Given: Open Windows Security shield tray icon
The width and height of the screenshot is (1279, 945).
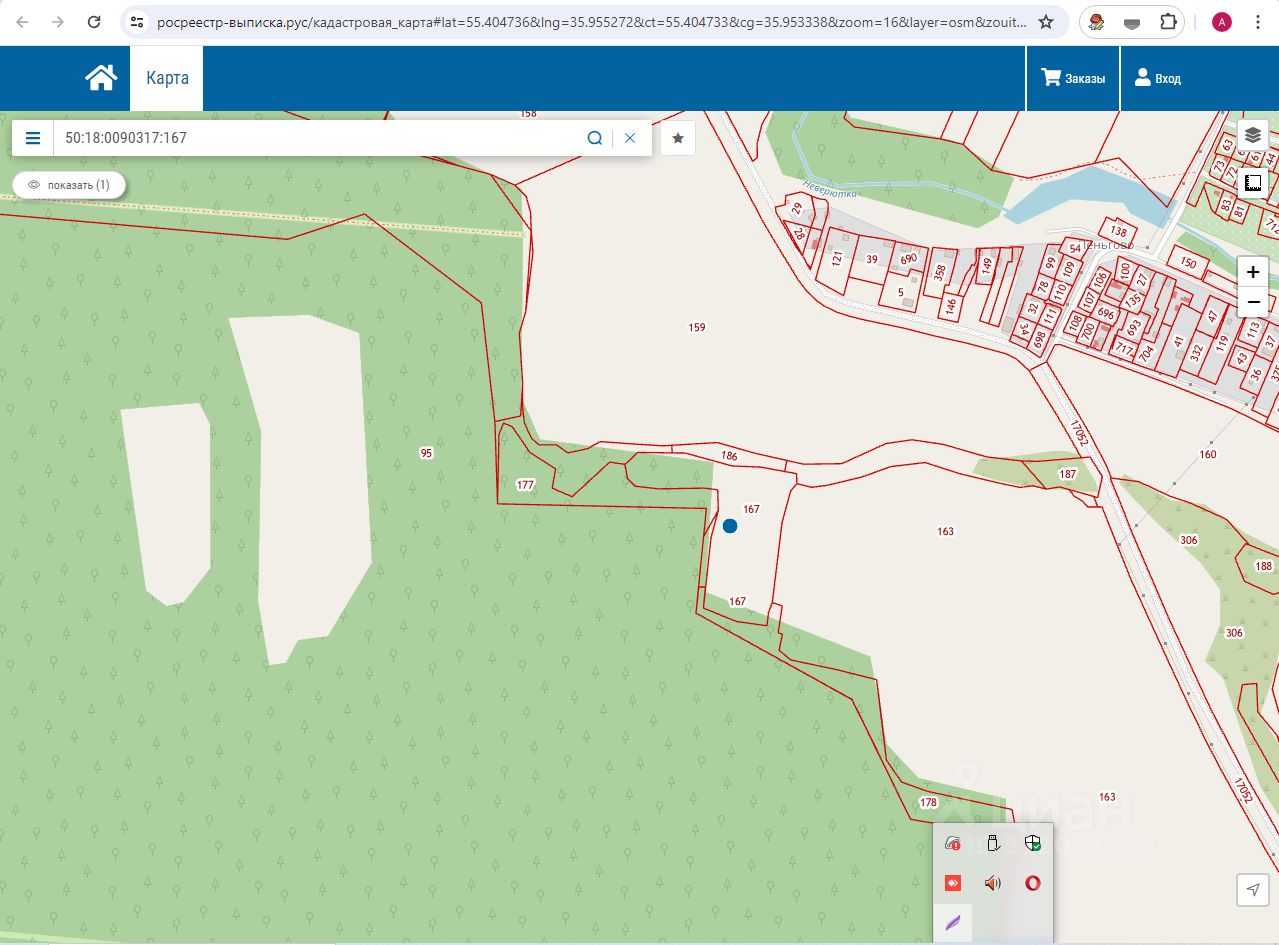Looking at the screenshot, I should 1033,843.
